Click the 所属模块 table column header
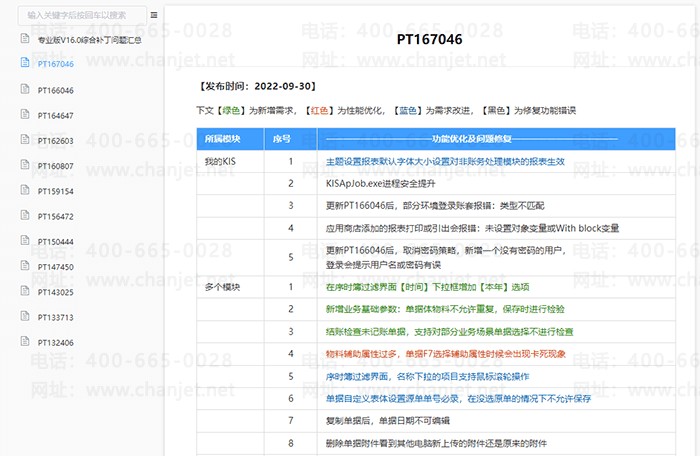The image size is (700, 456). 223,139
